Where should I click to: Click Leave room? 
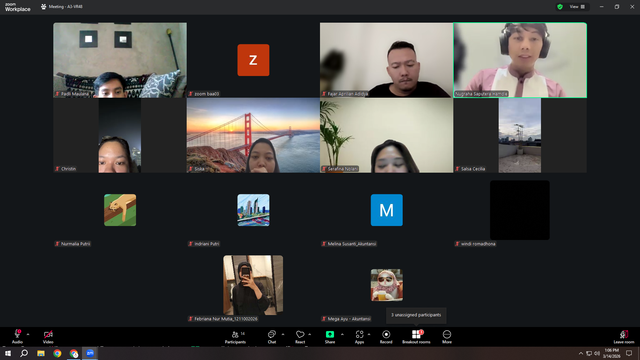point(624,337)
